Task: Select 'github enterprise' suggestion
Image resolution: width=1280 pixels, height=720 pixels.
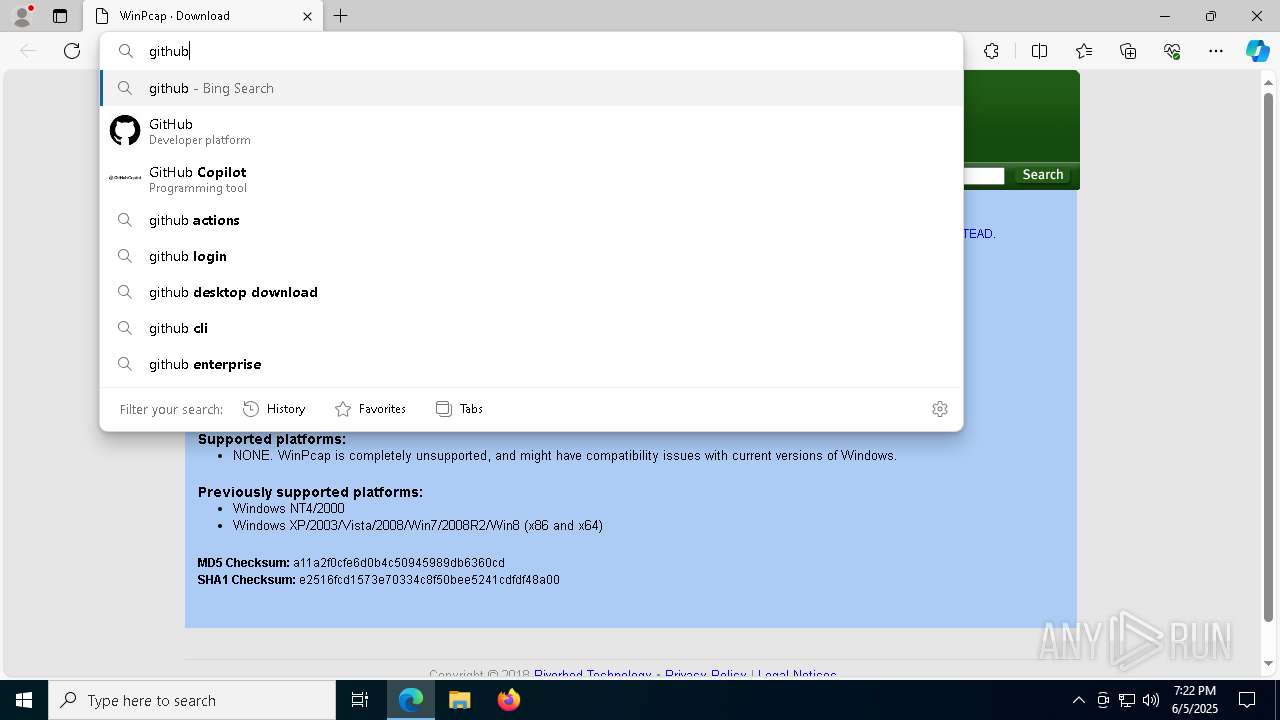Action: 531,364
